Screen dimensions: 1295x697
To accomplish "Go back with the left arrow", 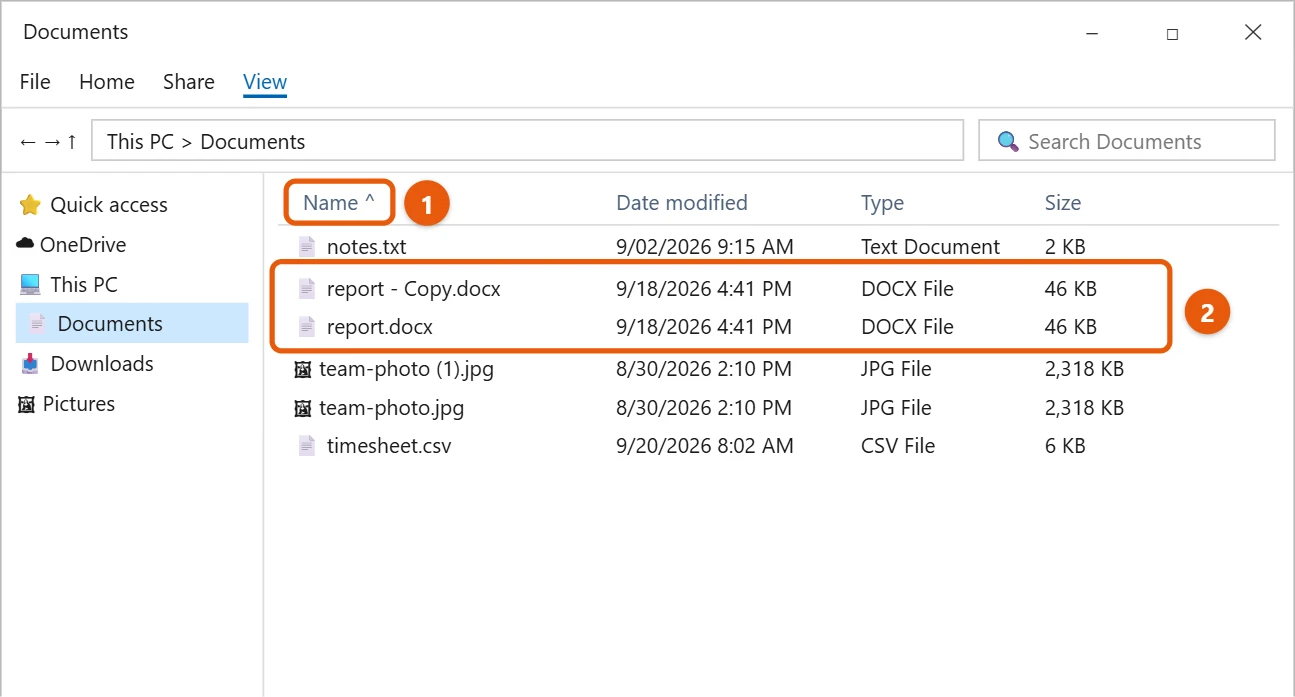I will (29, 142).
